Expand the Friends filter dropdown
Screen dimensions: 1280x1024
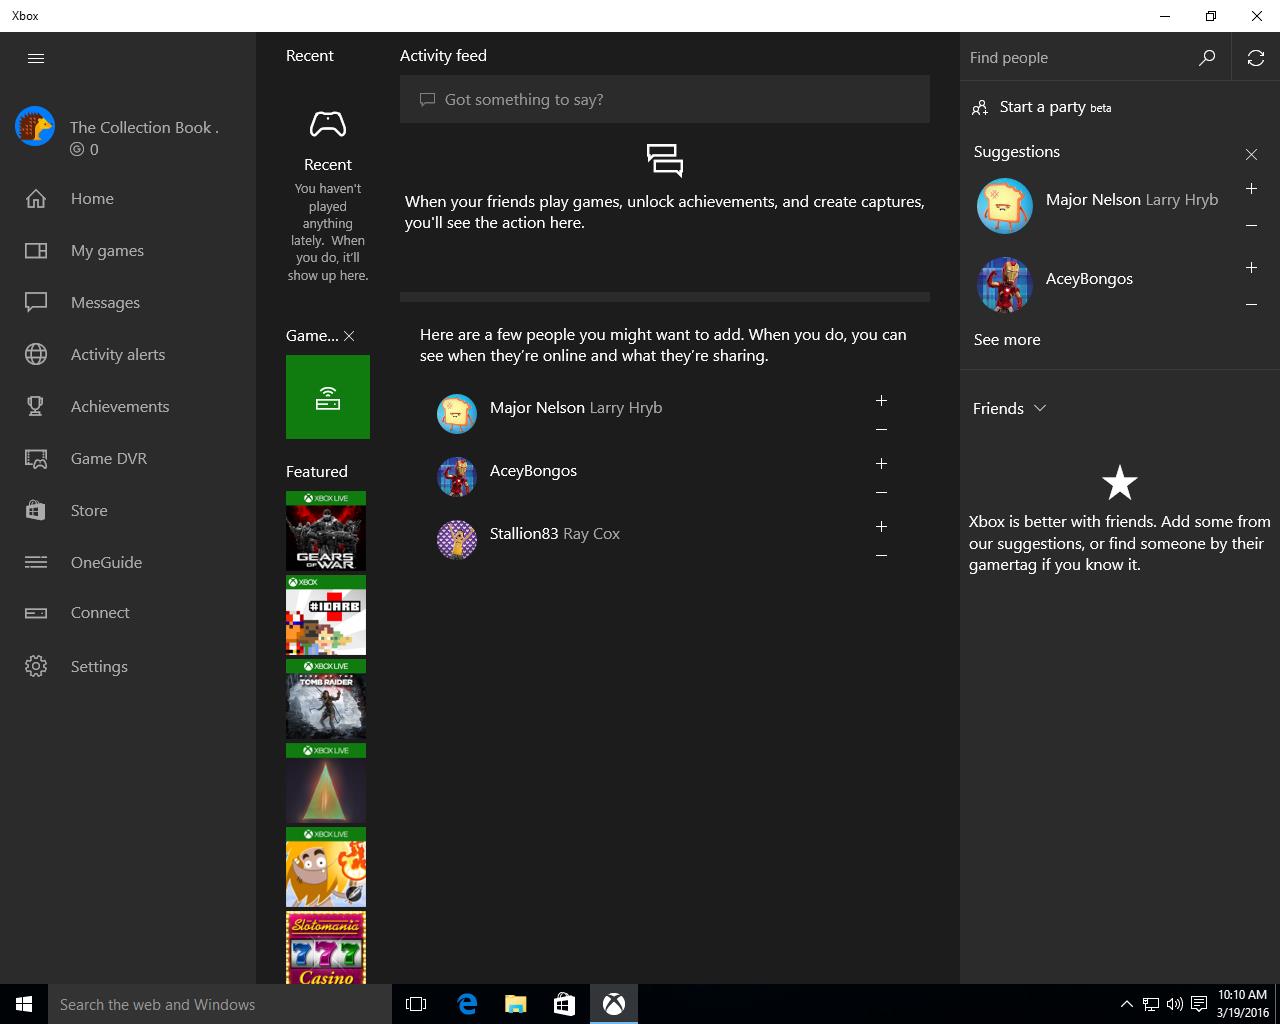[1010, 408]
